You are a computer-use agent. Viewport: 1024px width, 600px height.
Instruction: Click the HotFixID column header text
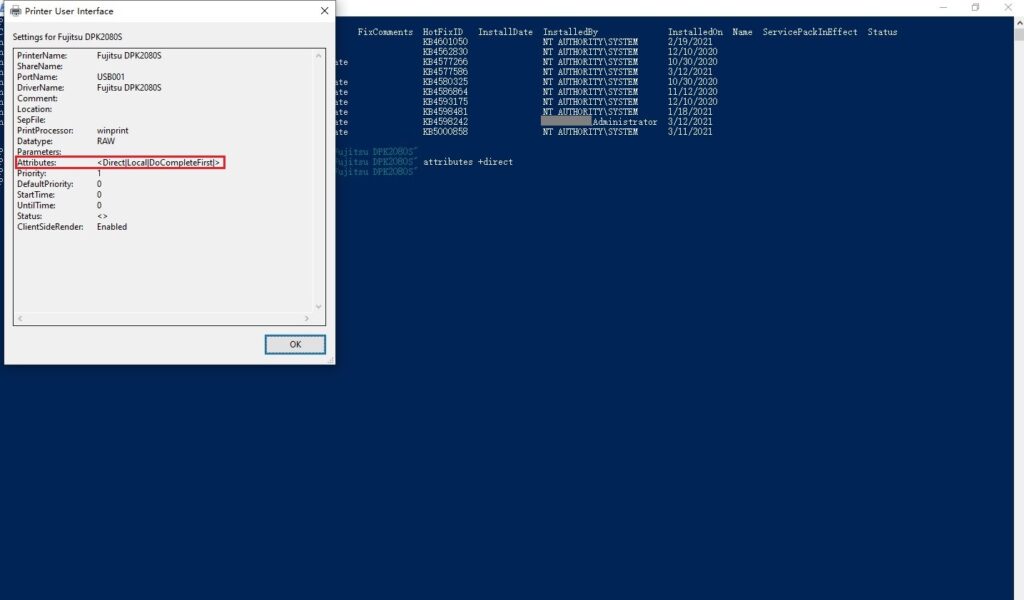click(442, 32)
